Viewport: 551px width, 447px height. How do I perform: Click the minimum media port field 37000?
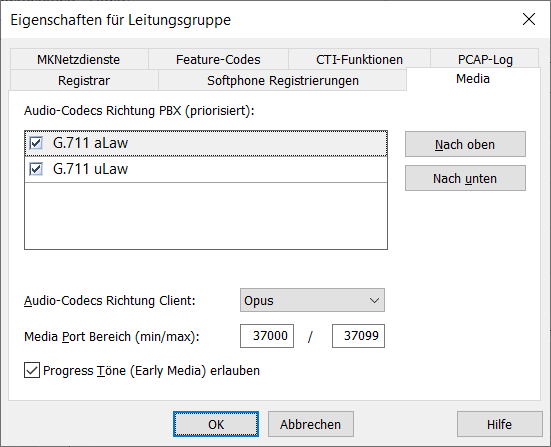click(267, 336)
